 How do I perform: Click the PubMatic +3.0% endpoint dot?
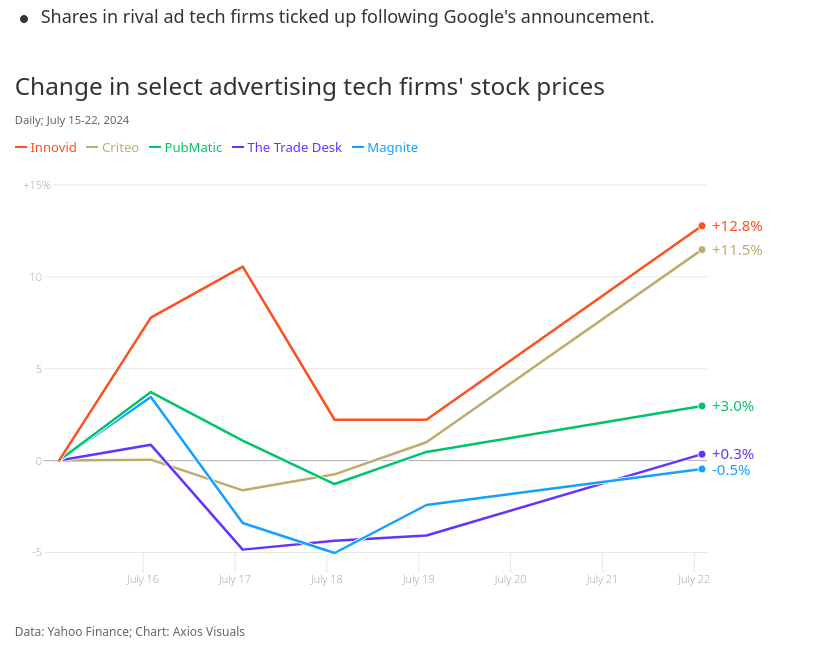pyautogui.click(x=702, y=406)
